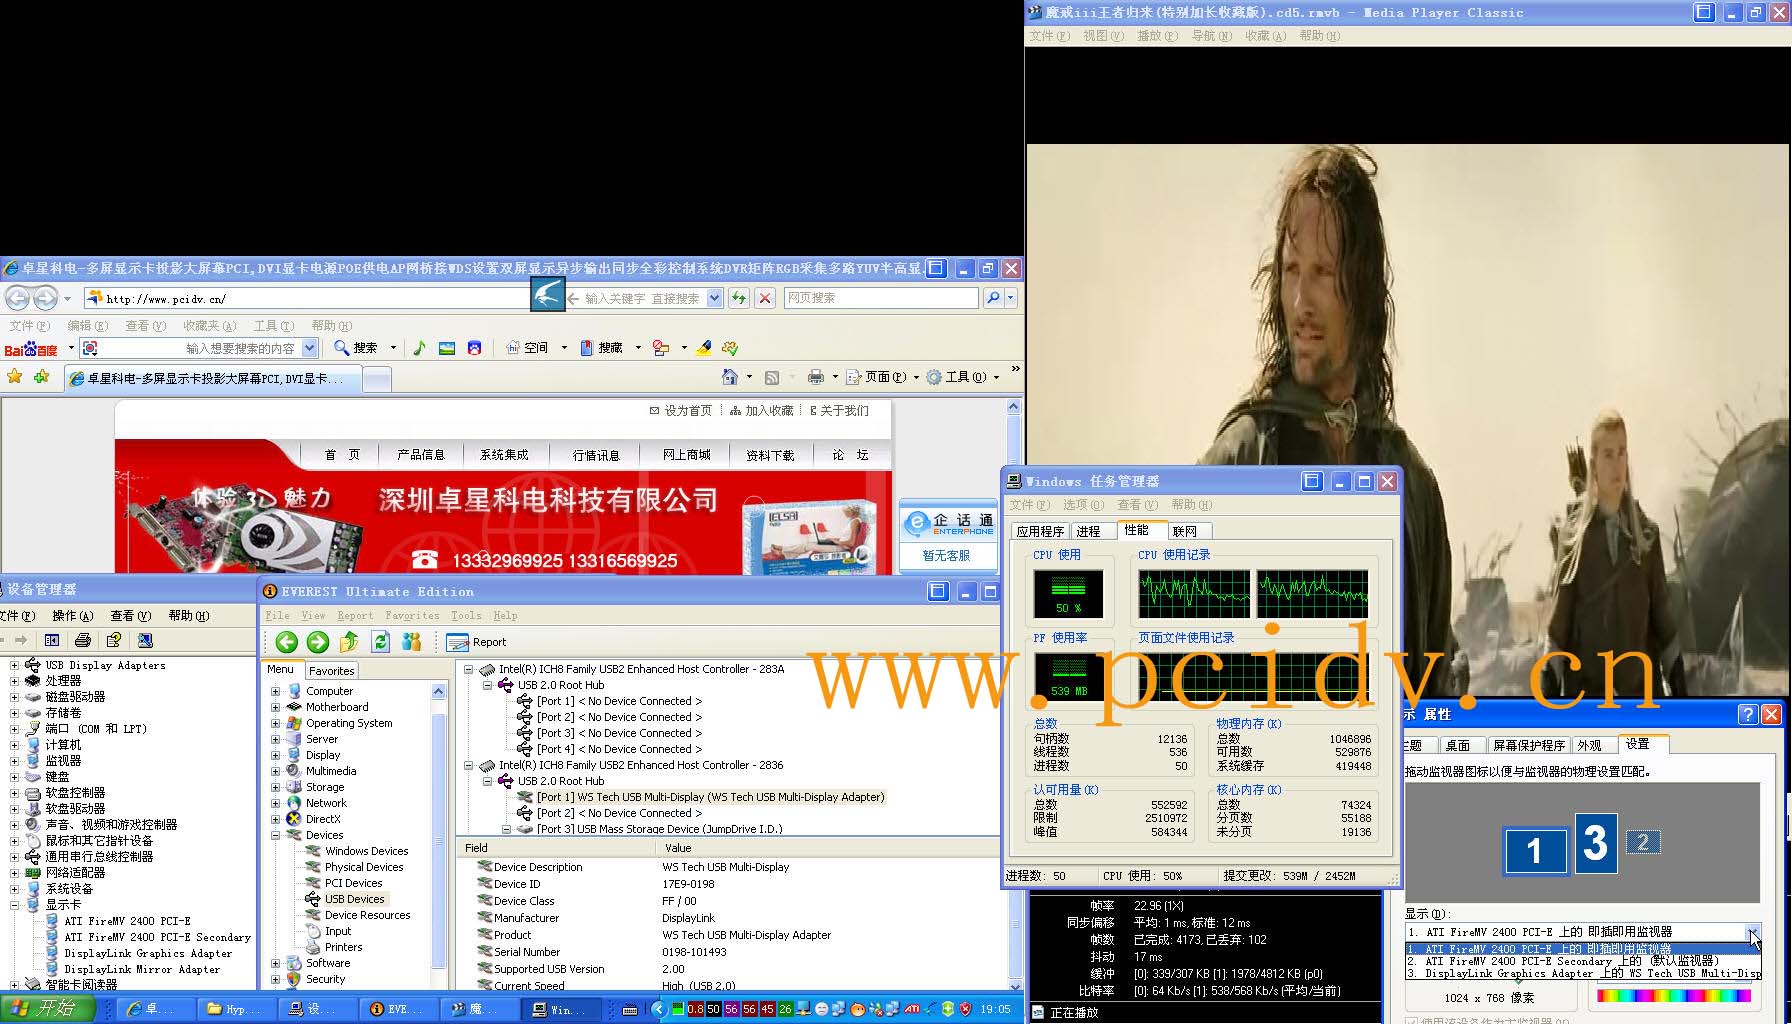
Task: Click the Favorites star icon in IE
Action: point(14,377)
